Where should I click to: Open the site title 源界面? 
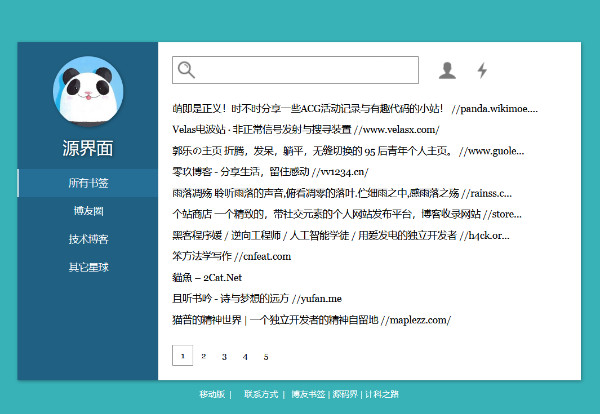(x=88, y=148)
